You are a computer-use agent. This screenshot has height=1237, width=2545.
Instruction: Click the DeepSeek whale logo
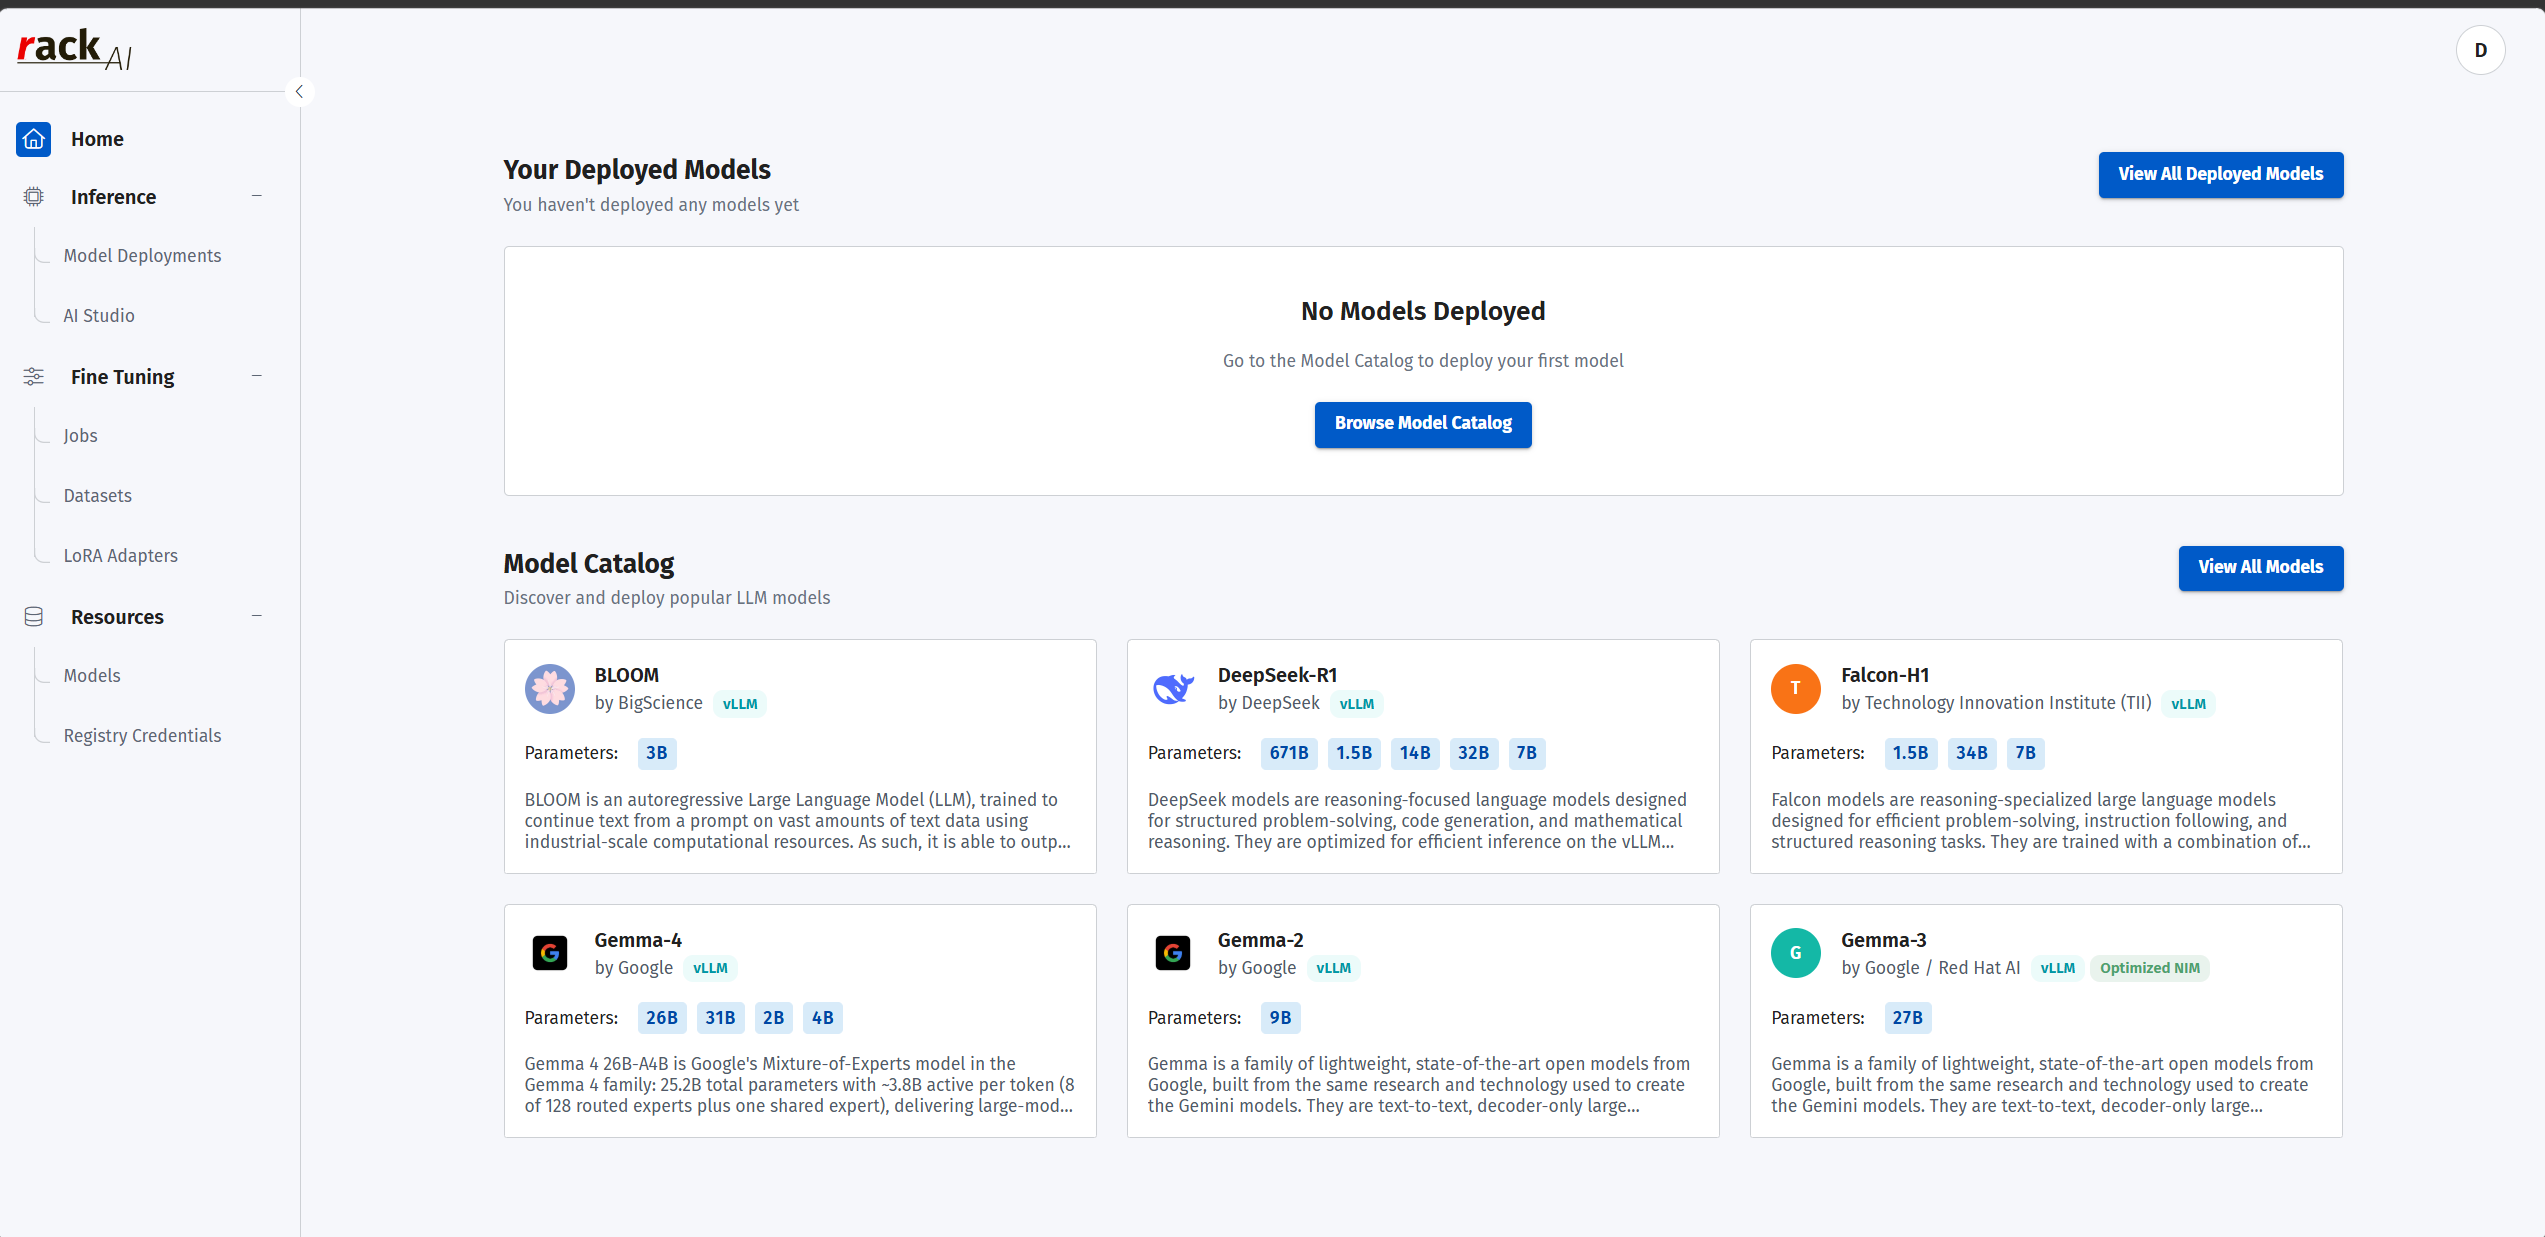pyautogui.click(x=1173, y=689)
